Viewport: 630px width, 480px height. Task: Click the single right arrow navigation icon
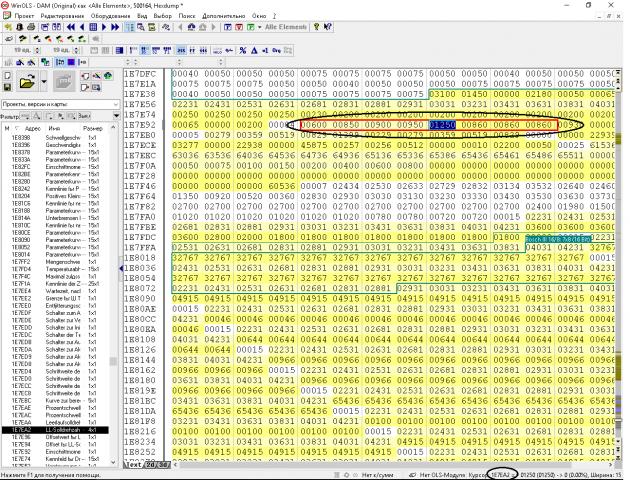coord(104,27)
